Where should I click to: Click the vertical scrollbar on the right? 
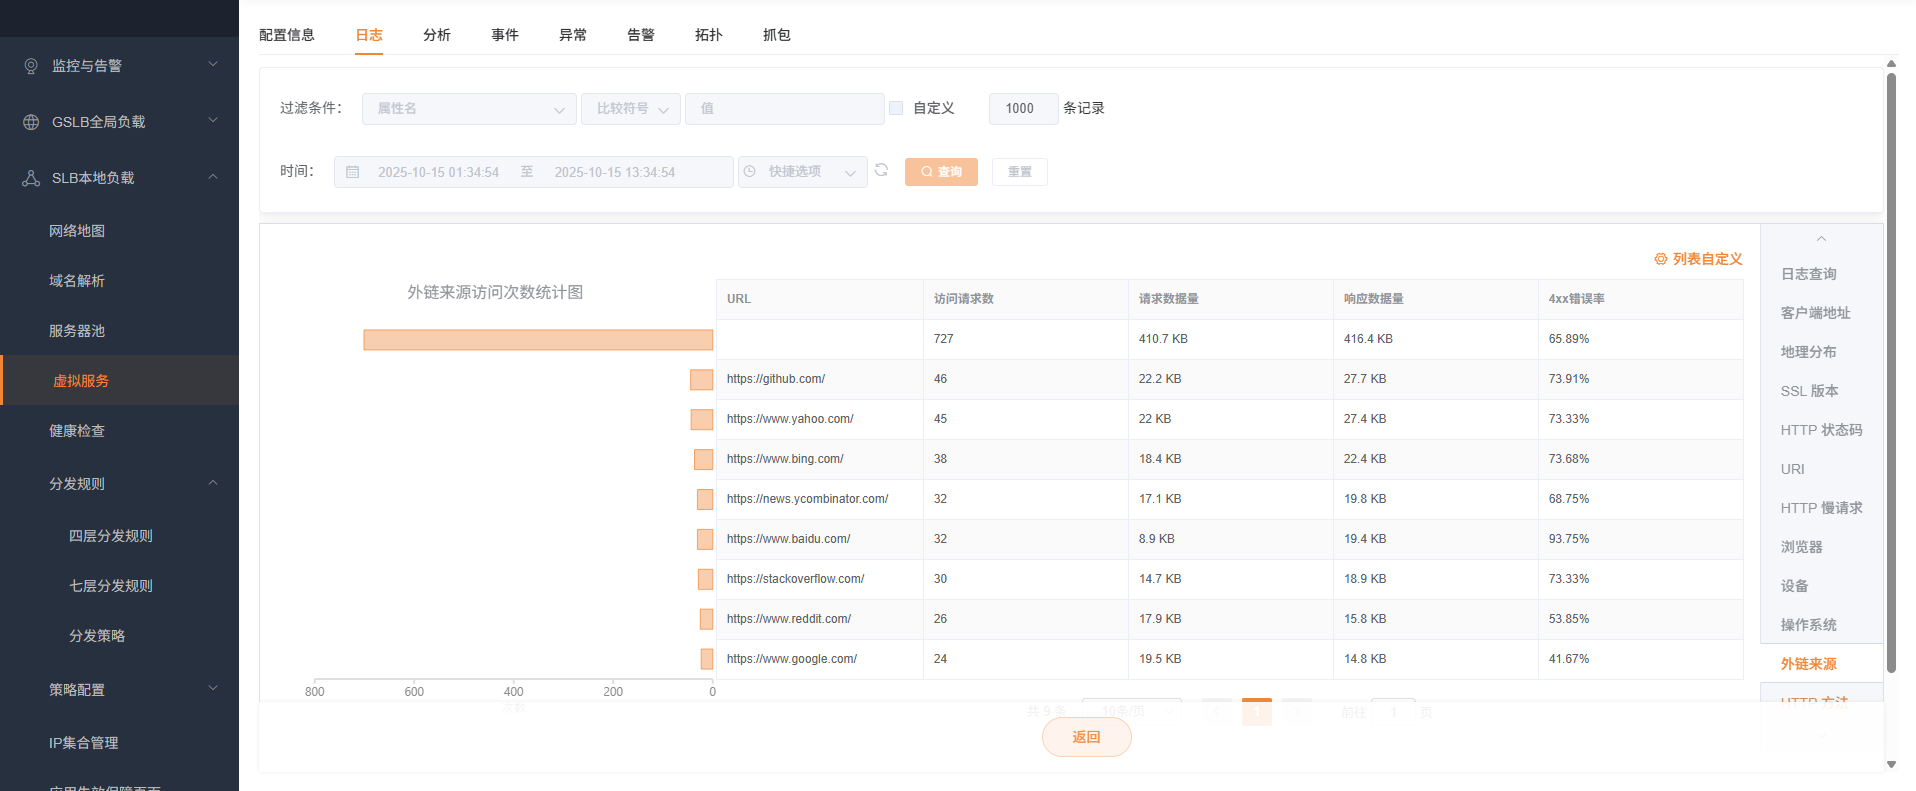tap(1890, 370)
